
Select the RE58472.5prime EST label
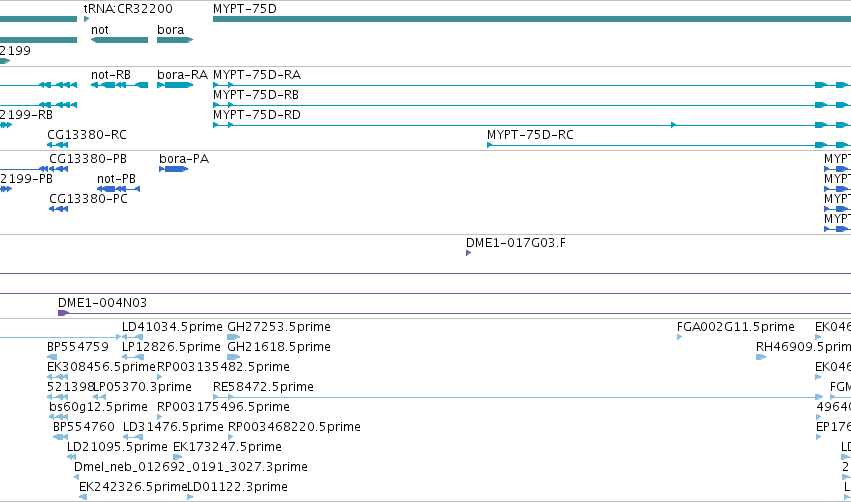coord(263,387)
